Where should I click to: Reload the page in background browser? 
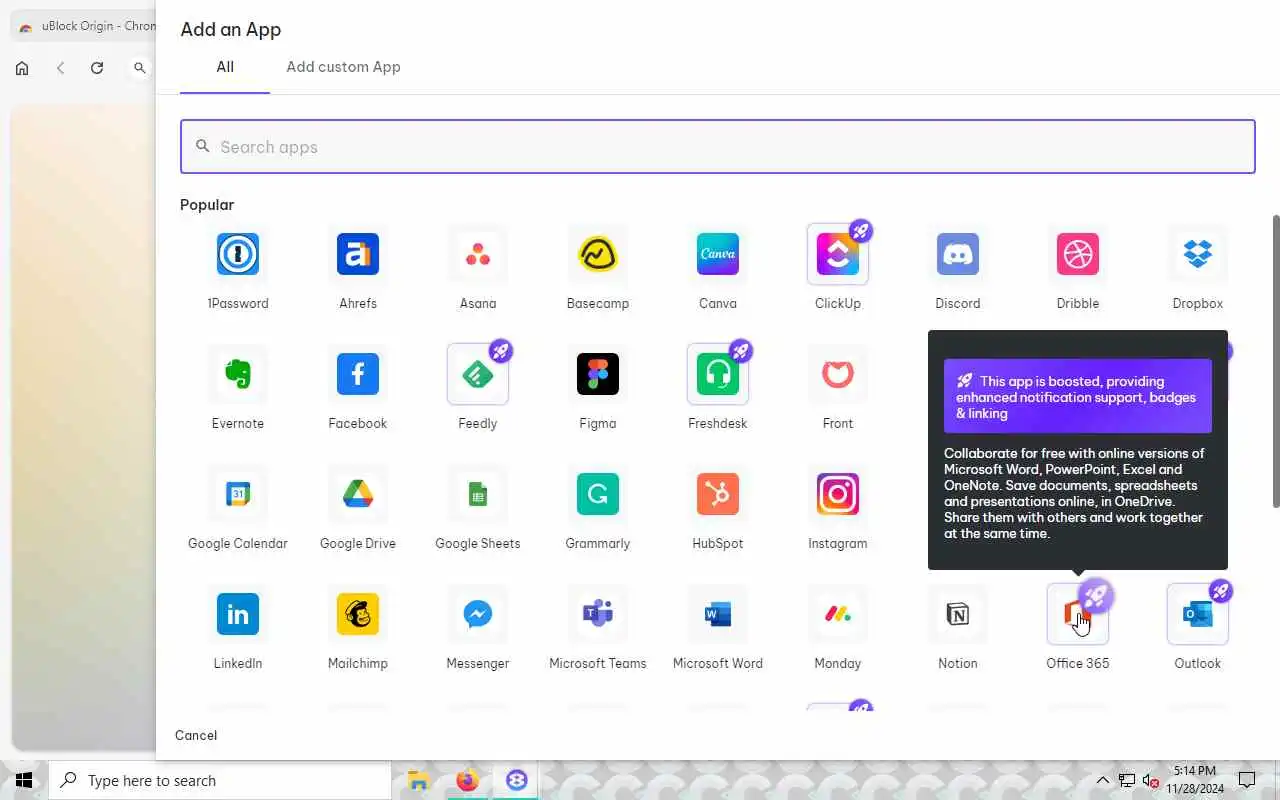click(97, 68)
